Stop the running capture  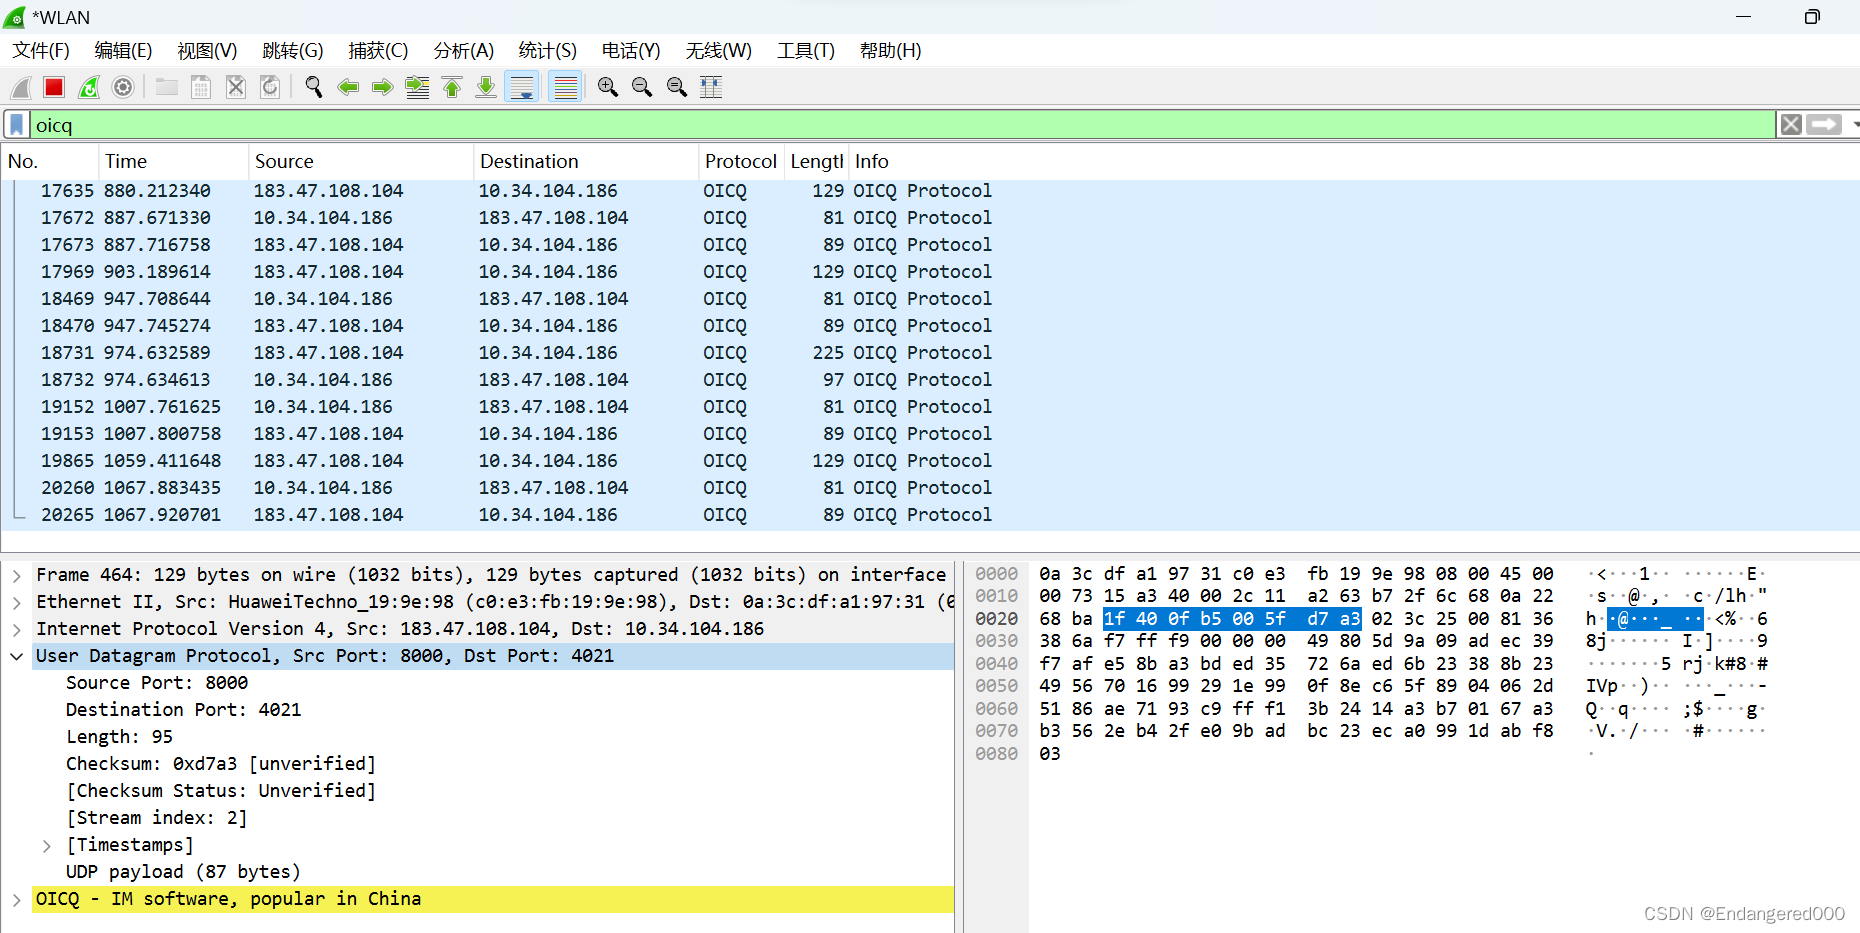click(x=53, y=87)
